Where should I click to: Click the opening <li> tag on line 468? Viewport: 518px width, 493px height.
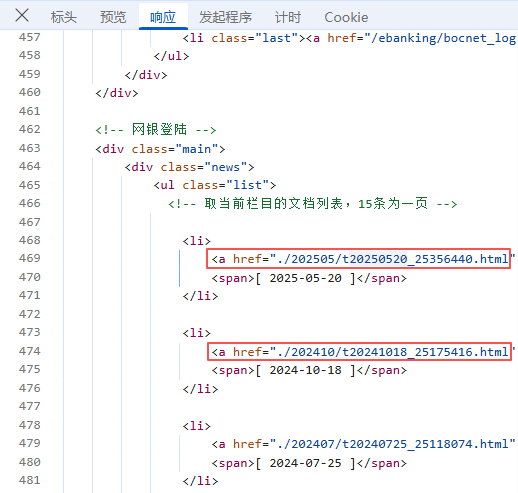[x=197, y=241]
